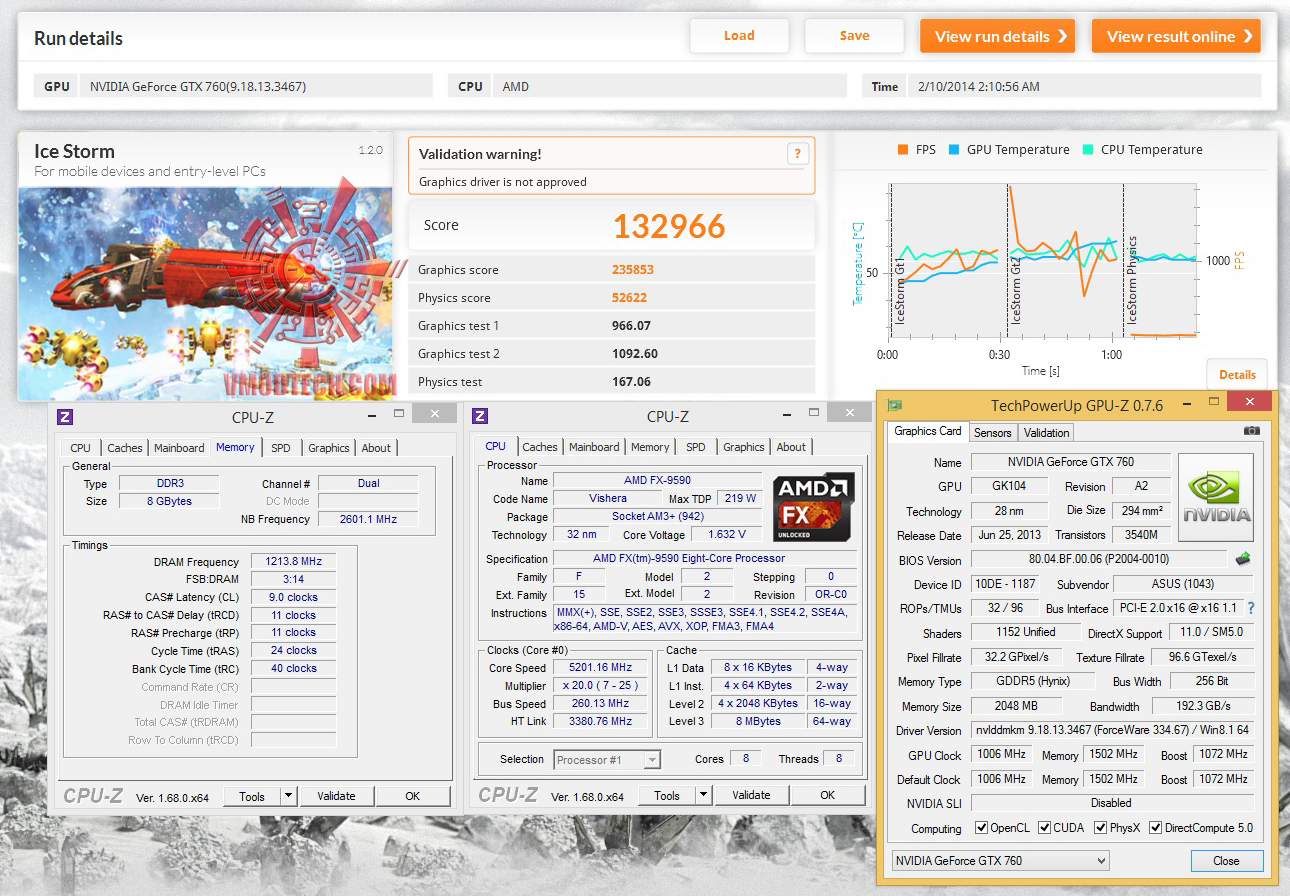Click the GPU-Z BIOS Version field
The height and width of the screenshot is (896, 1290).
(1098, 559)
